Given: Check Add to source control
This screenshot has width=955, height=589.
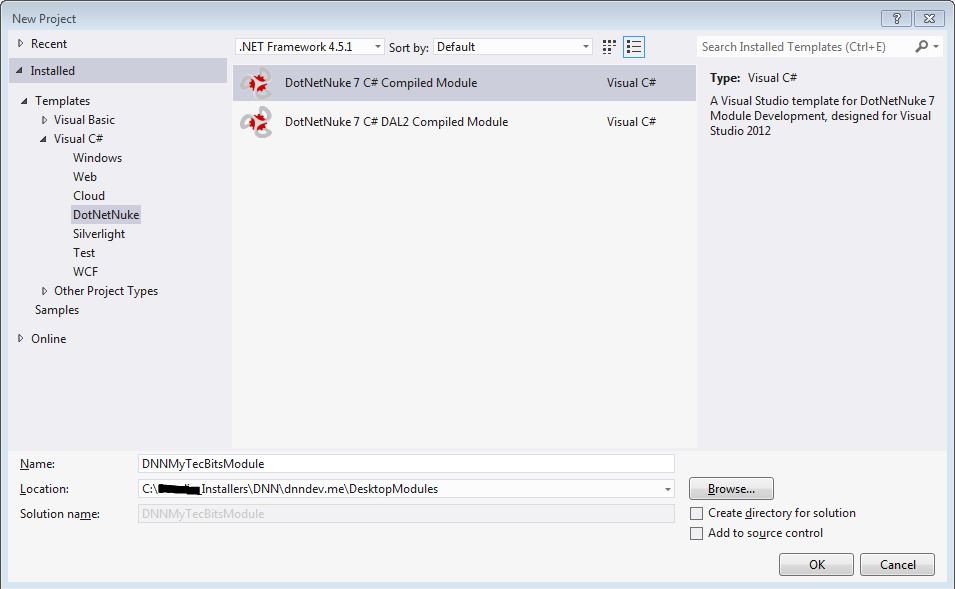Looking at the screenshot, I should tap(696, 534).
